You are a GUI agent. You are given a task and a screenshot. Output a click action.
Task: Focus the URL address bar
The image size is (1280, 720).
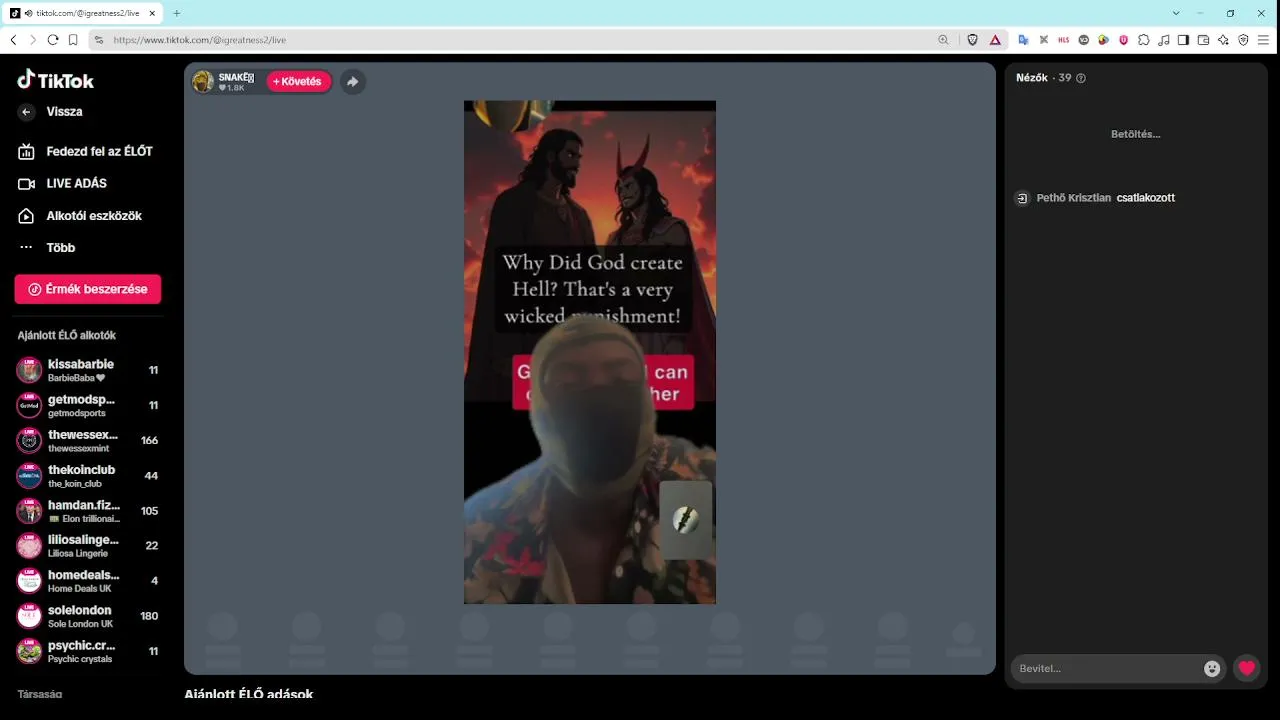tap(520, 40)
